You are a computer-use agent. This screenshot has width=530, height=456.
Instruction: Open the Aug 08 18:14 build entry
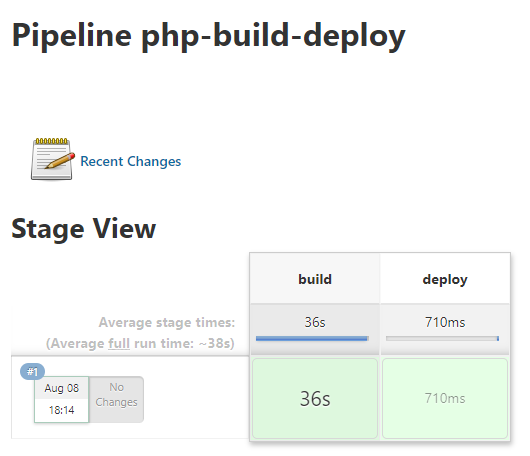(62, 399)
